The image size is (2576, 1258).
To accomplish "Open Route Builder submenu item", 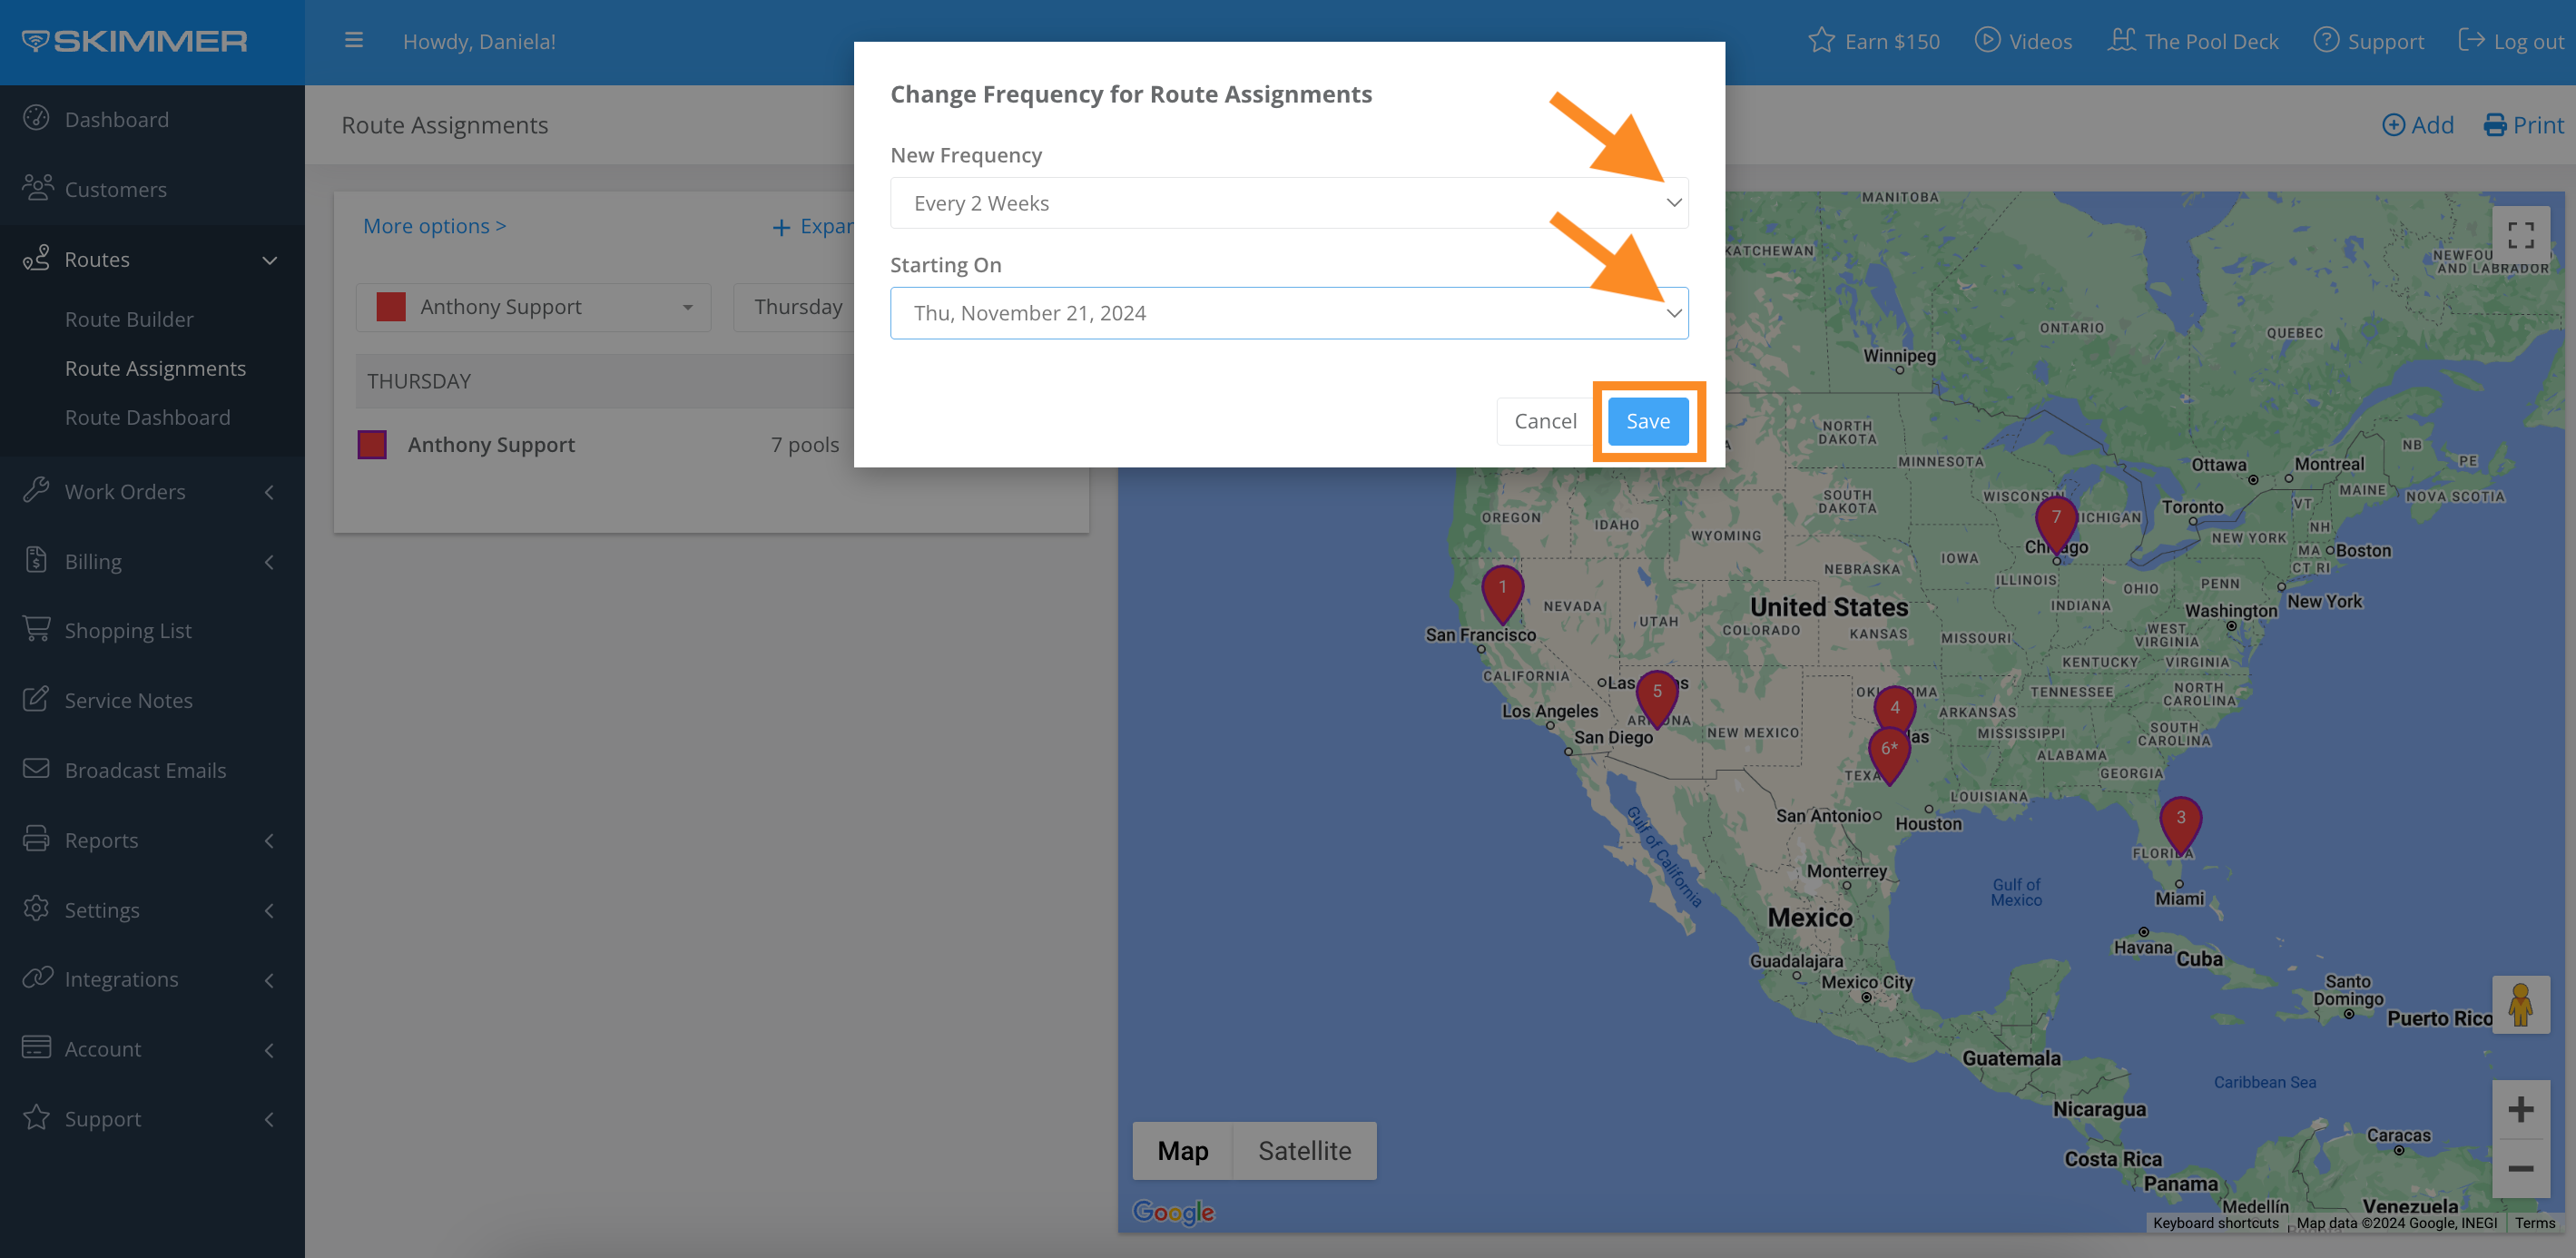I will click(x=129, y=319).
